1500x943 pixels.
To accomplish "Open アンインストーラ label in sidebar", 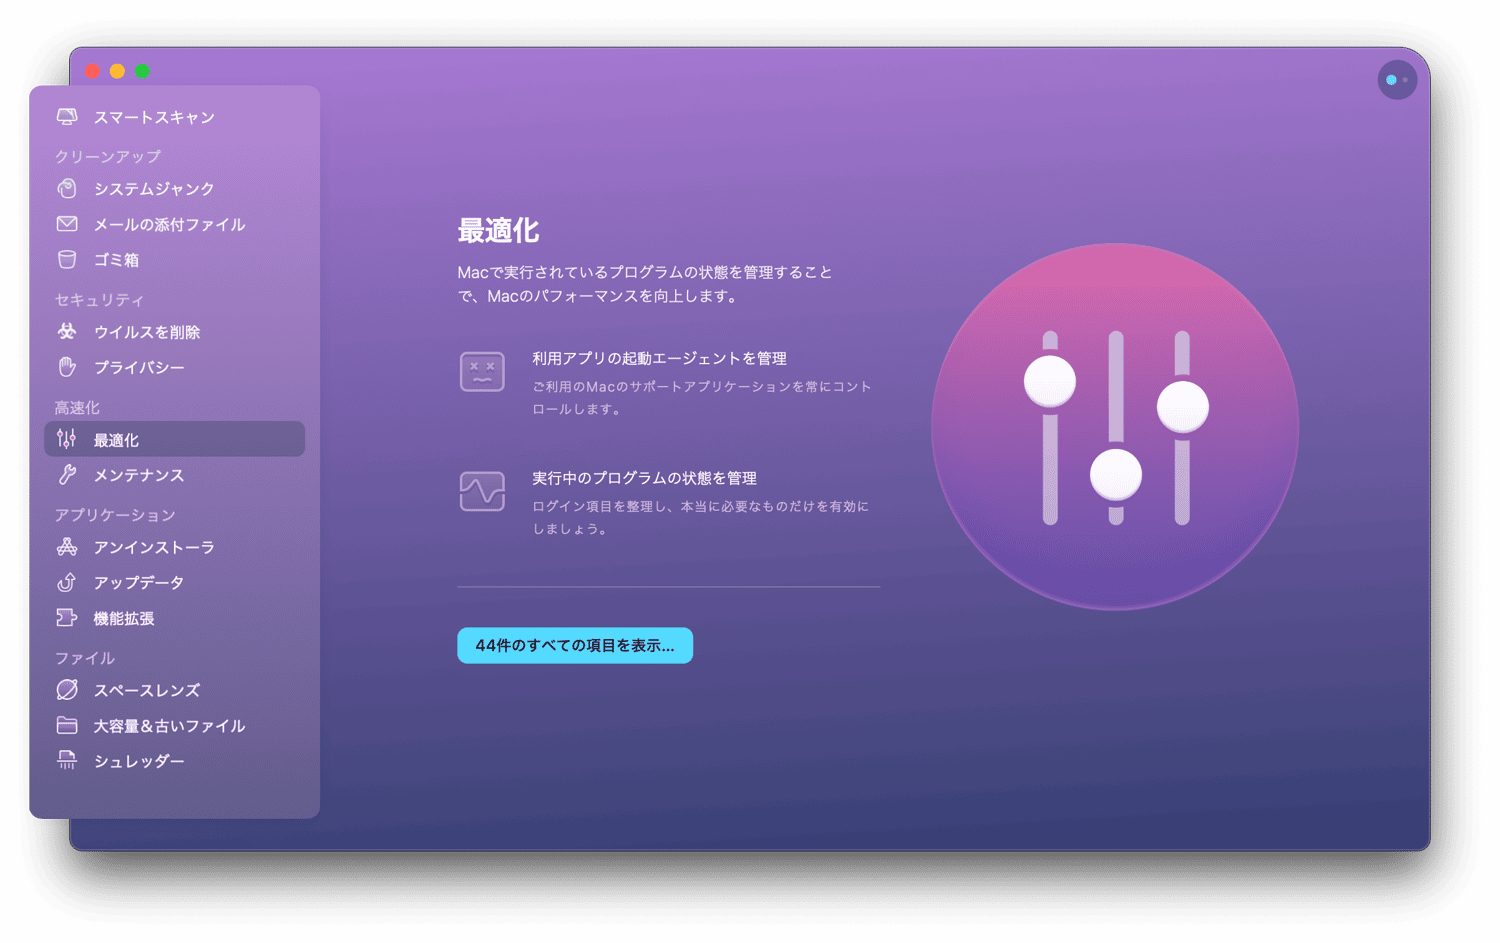I will pyautogui.click(x=154, y=547).
